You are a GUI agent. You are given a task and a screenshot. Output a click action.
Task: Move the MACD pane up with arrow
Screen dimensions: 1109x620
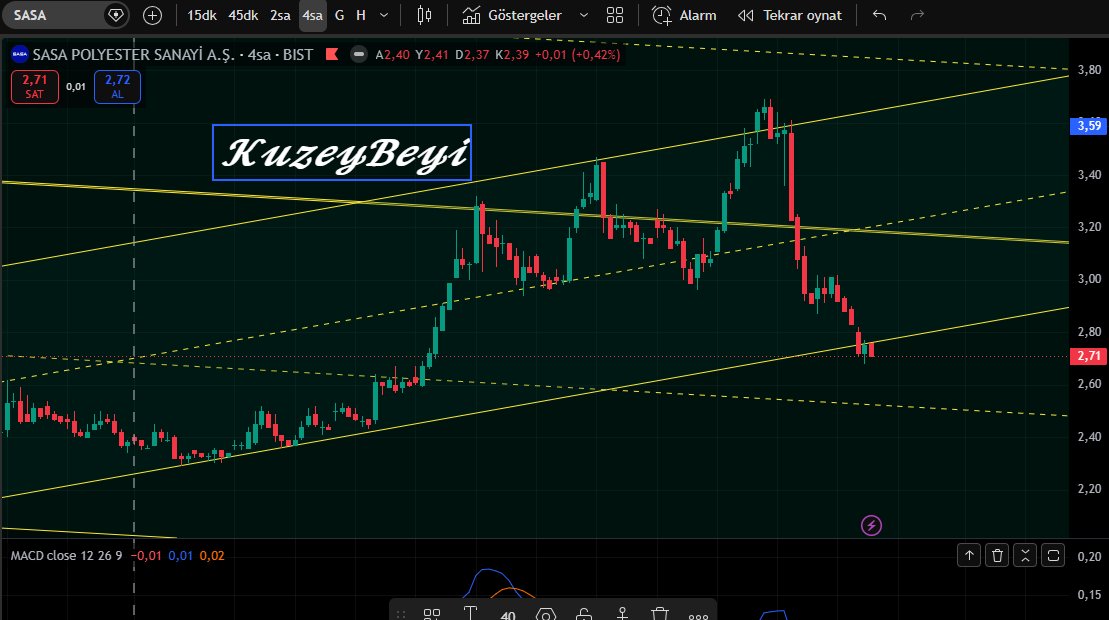969,556
